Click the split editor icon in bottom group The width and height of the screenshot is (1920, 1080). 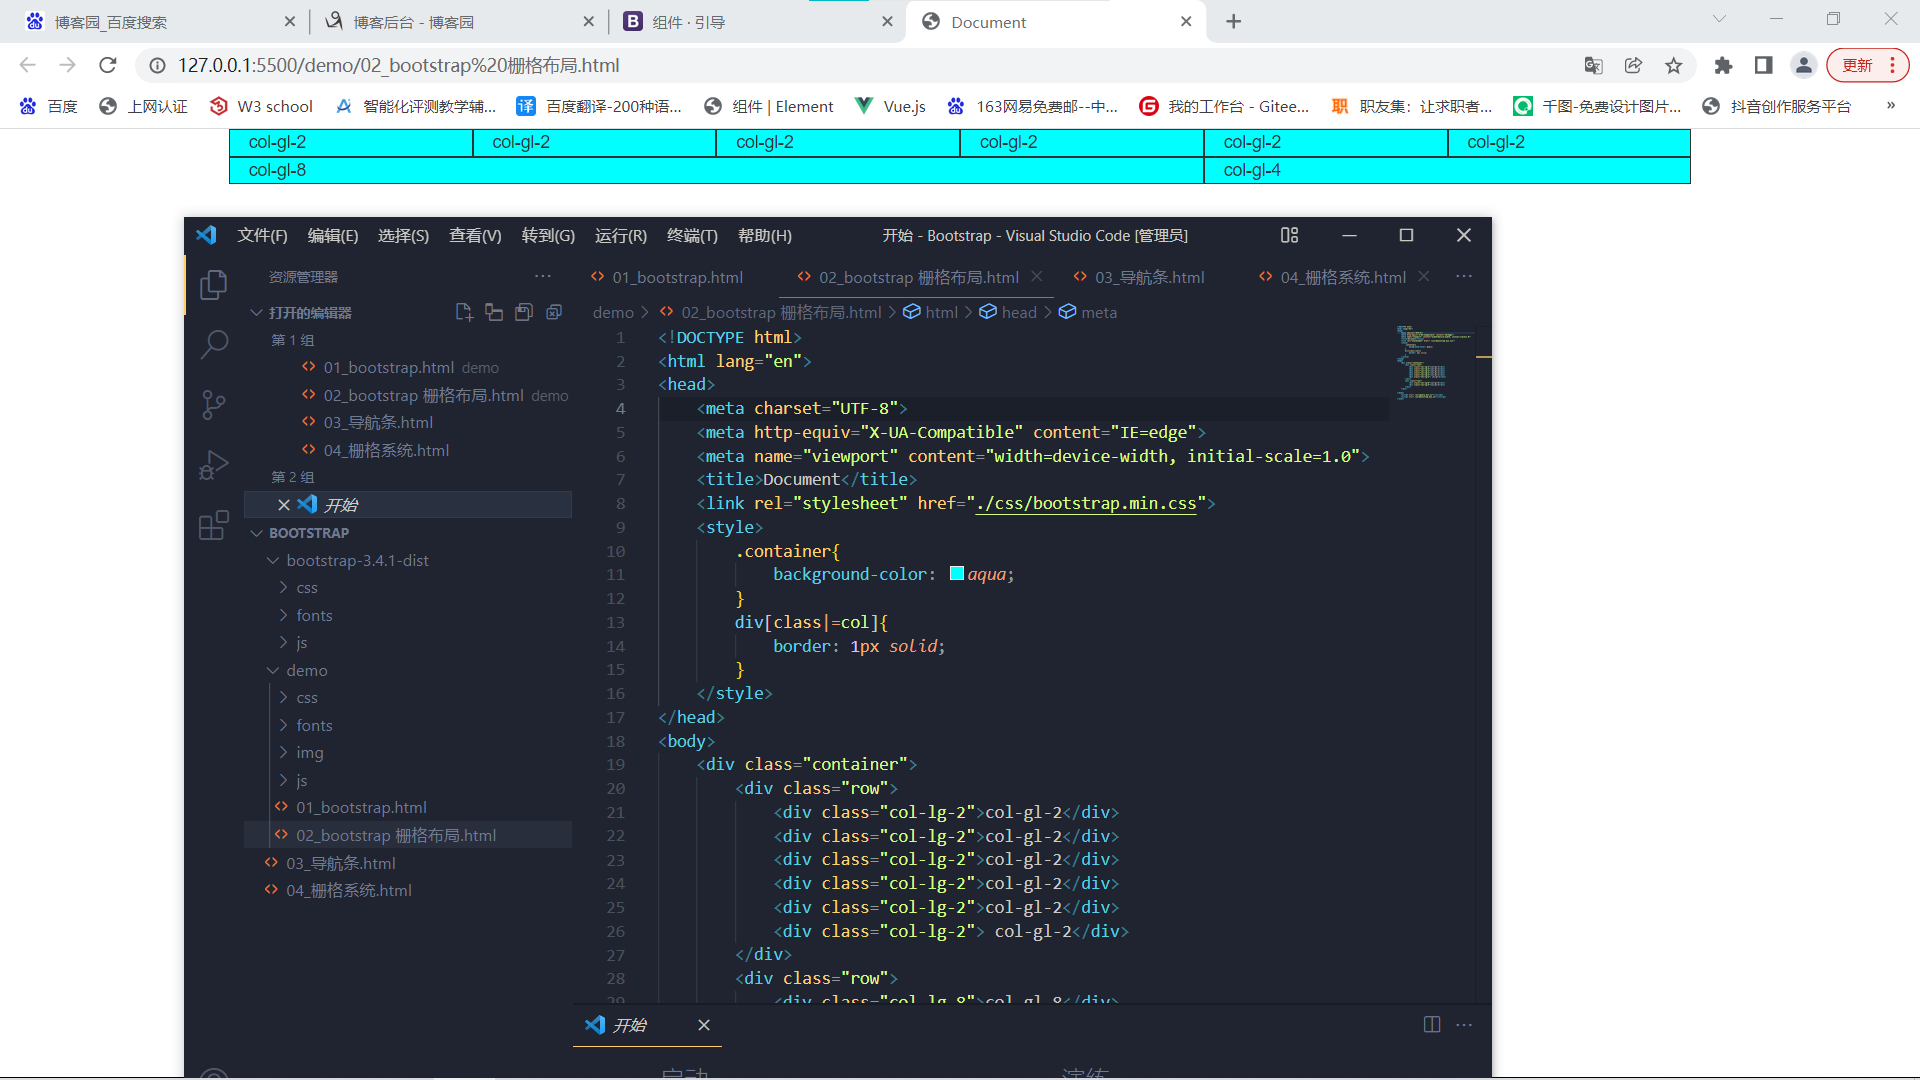tap(1431, 1025)
